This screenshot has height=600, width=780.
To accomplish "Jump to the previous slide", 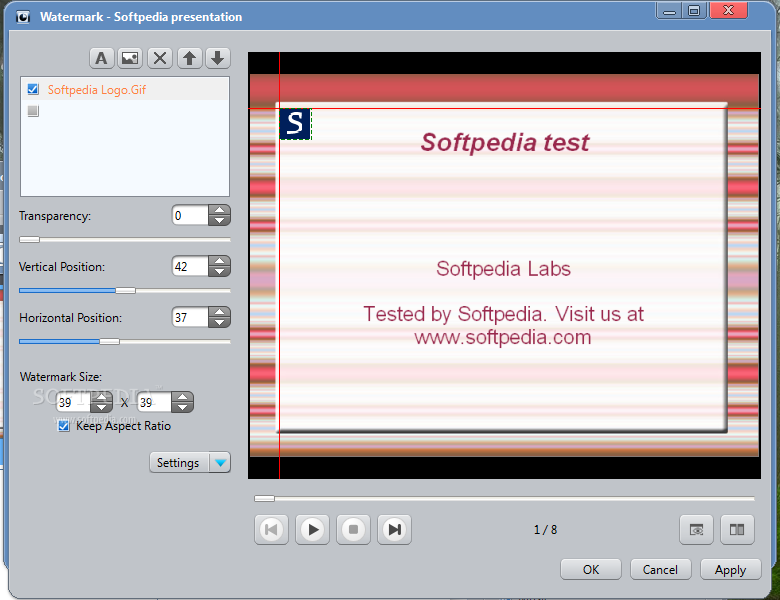I will [272, 529].
